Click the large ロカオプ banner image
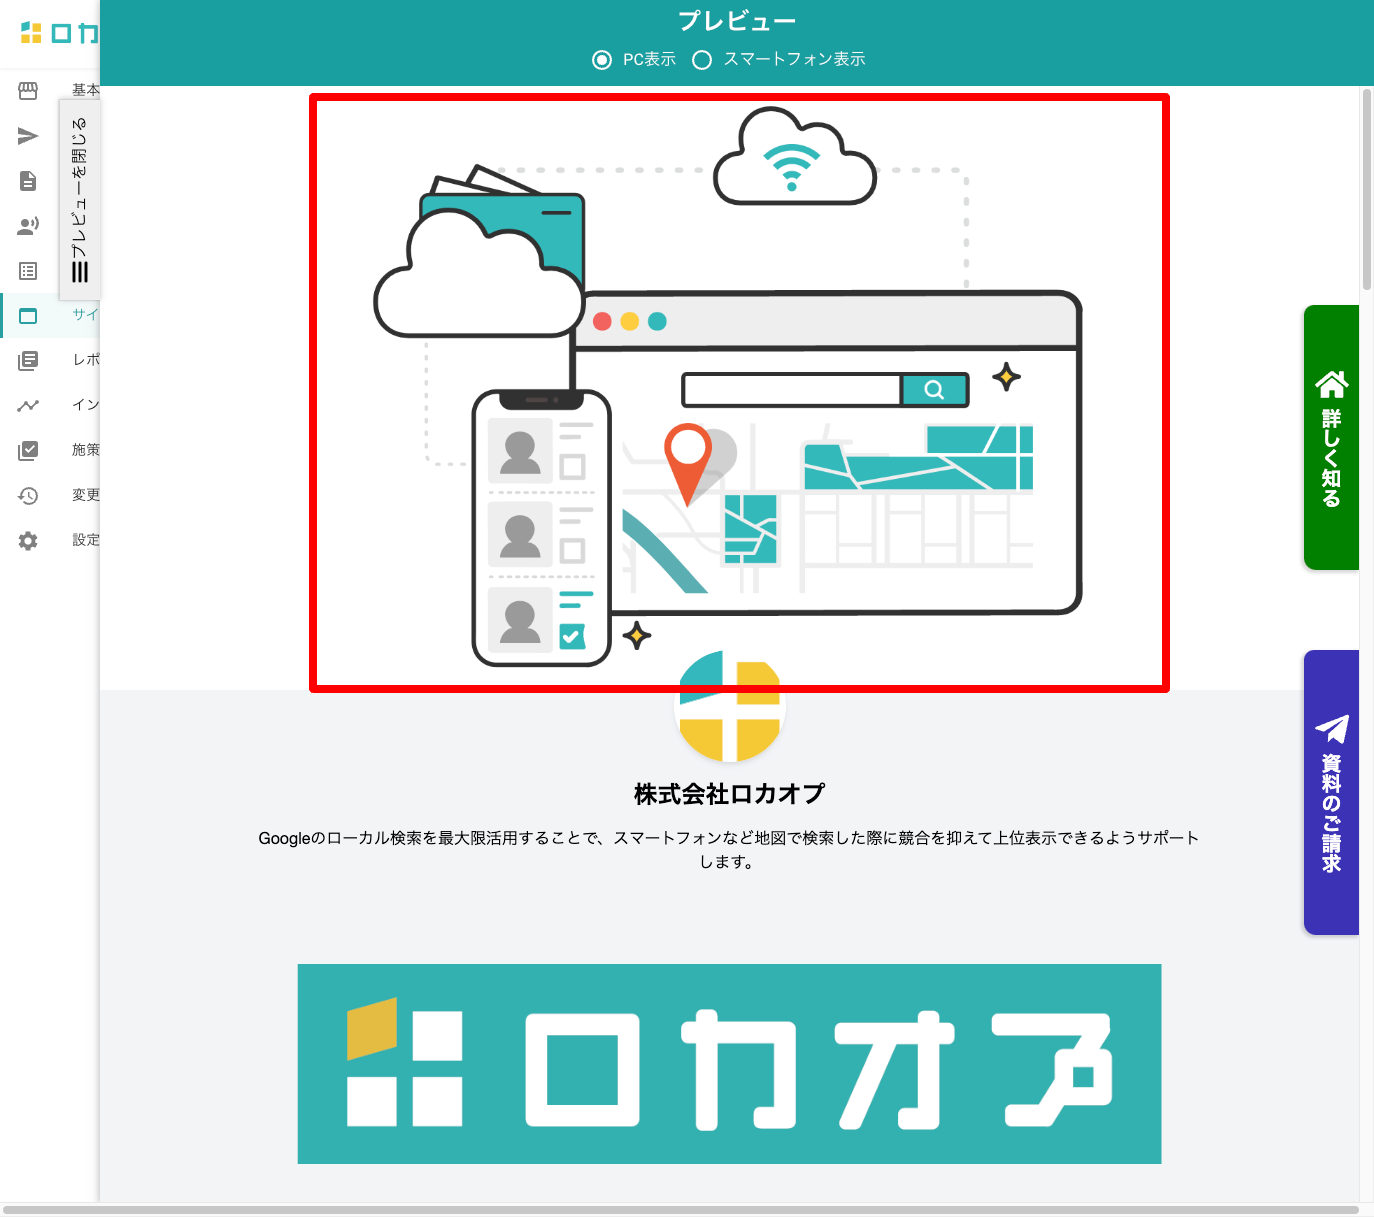The height and width of the screenshot is (1217, 1374). pyautogui.click(x=729, y=1063)
